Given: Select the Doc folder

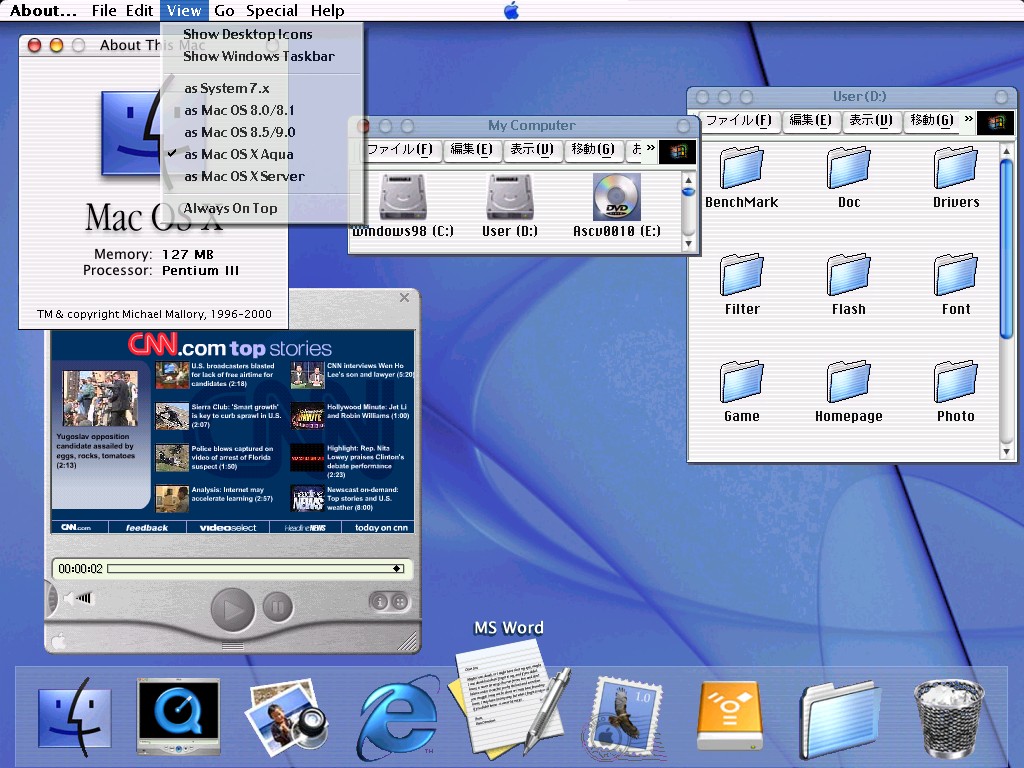Looking at the screenshot, I should click(848, 168).
